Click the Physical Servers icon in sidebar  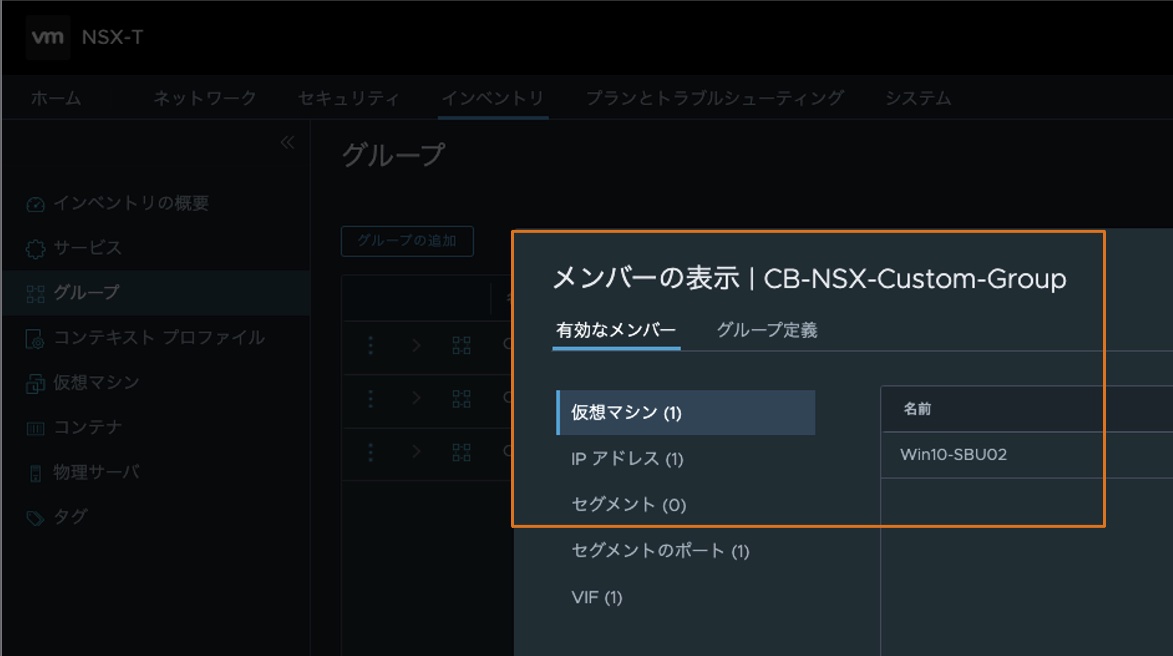(x=36, y=473)
